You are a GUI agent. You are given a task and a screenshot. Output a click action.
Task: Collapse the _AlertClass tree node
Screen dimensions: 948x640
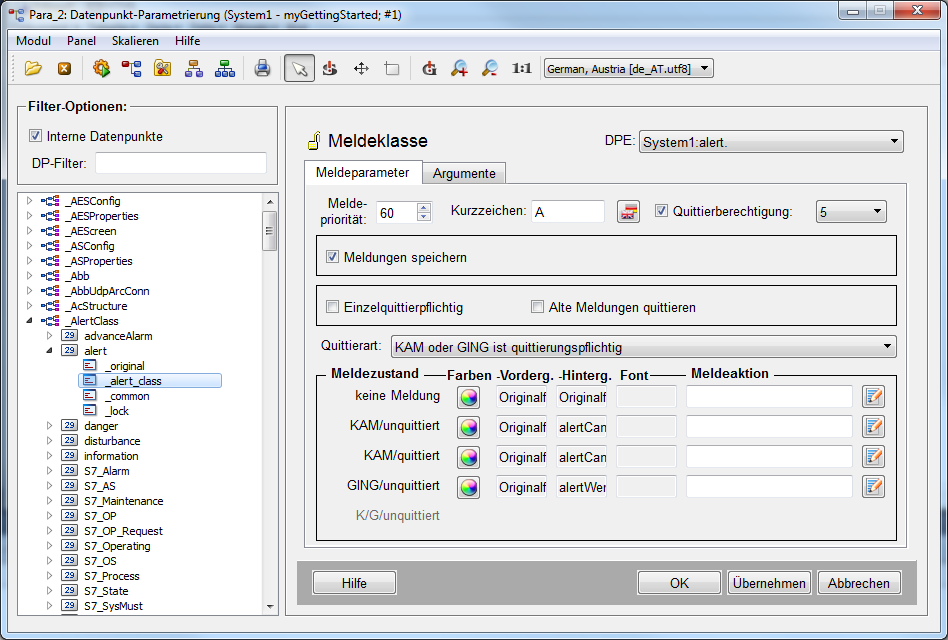(29, 321)
